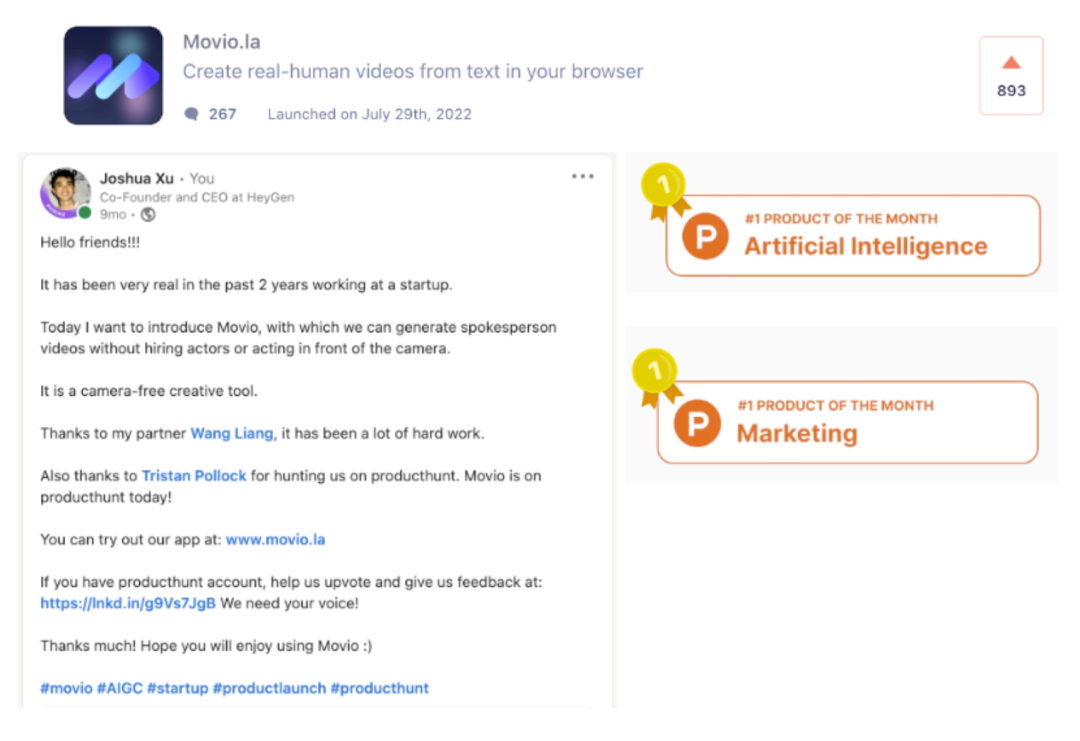Select the #startup hashtag

178,688
